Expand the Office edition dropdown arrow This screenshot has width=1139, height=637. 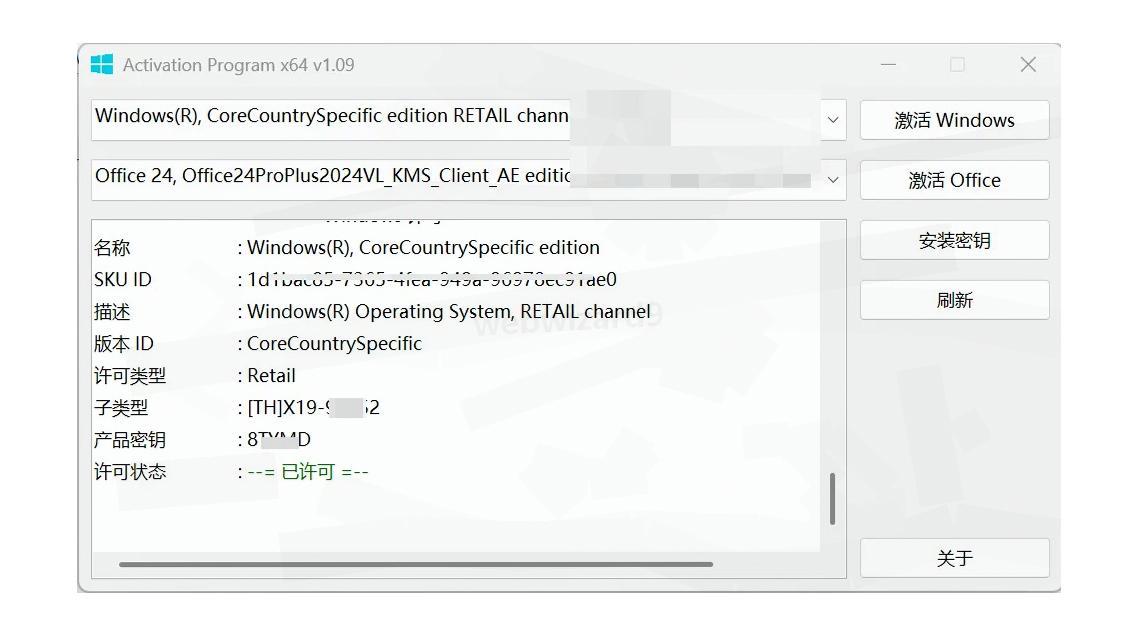coord(833,180)
